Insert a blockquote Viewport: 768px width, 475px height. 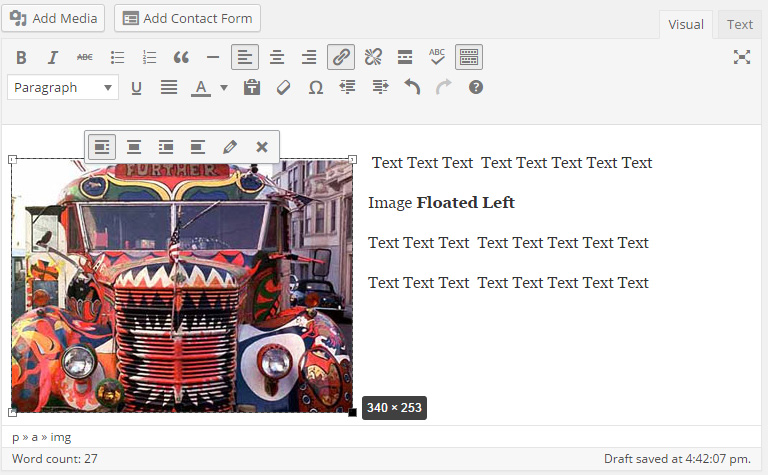(181, 57)
